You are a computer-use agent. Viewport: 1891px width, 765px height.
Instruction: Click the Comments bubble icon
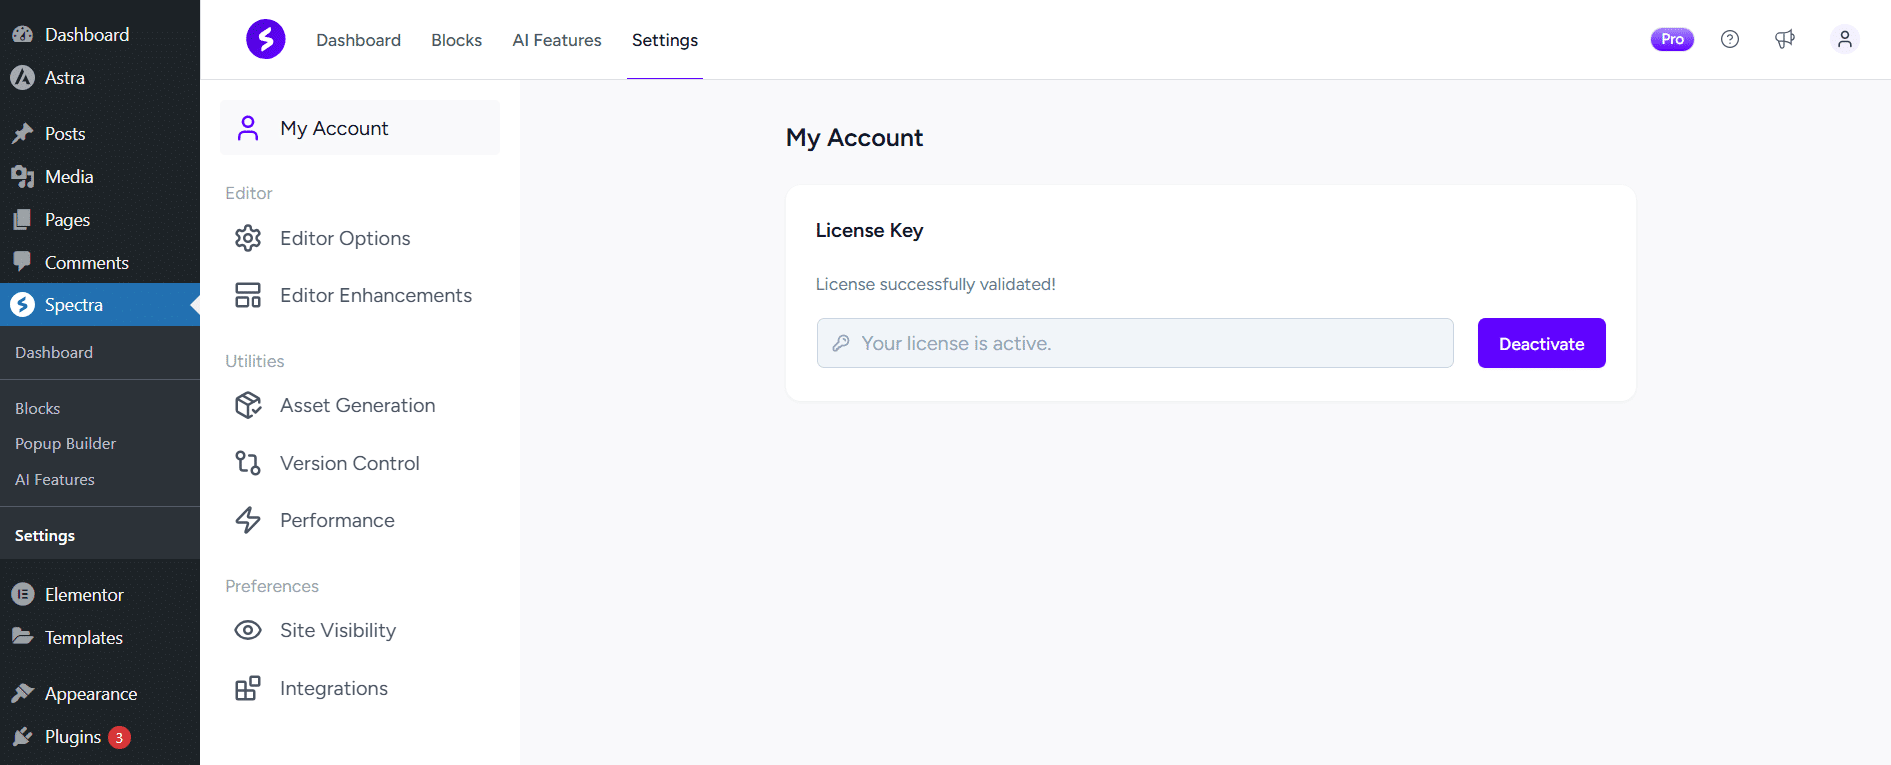coord(22,262)
